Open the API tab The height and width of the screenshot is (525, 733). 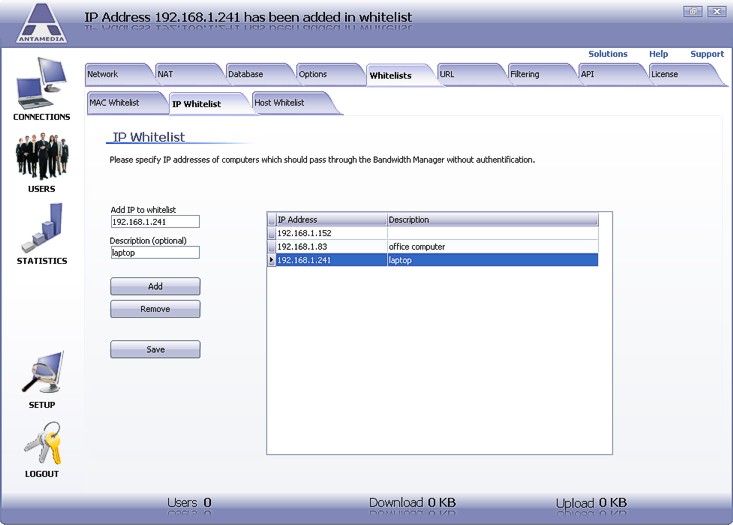point(613,74)
